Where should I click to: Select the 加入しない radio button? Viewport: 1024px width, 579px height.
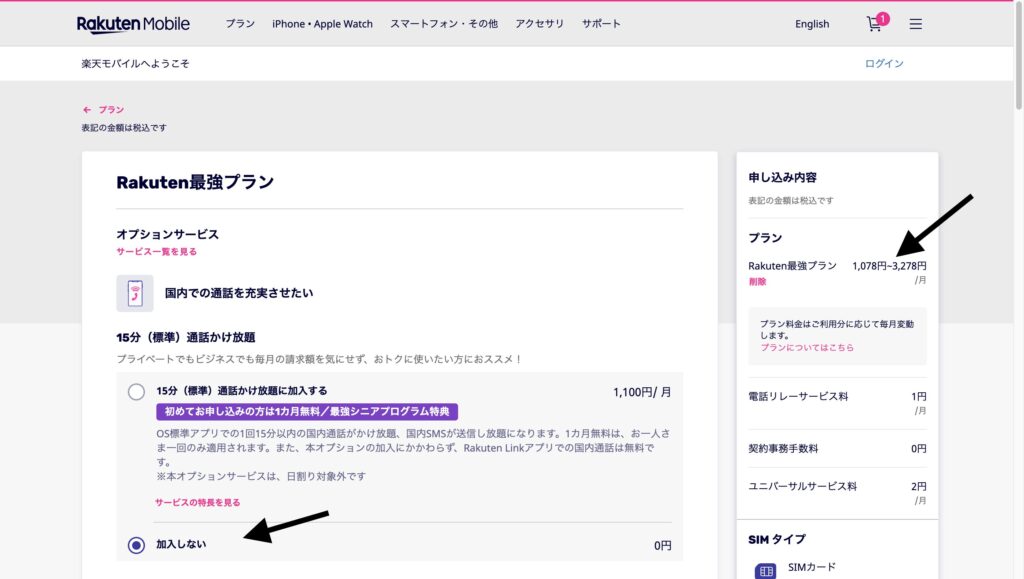[136, 545]
